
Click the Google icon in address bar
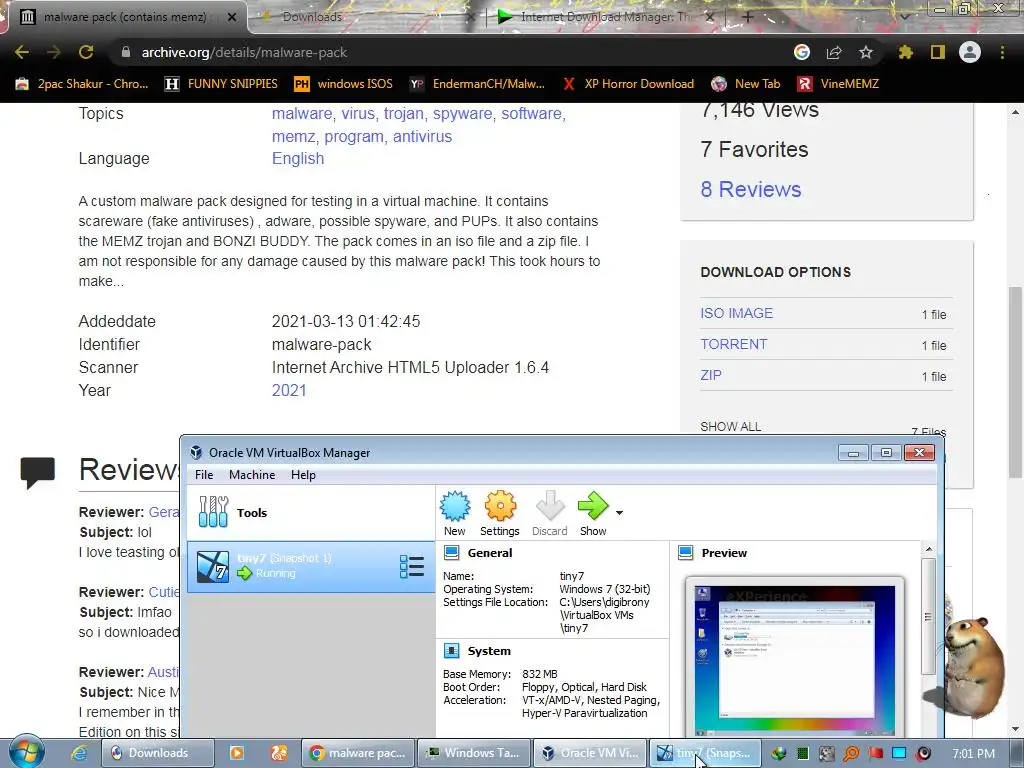(802, 52)
